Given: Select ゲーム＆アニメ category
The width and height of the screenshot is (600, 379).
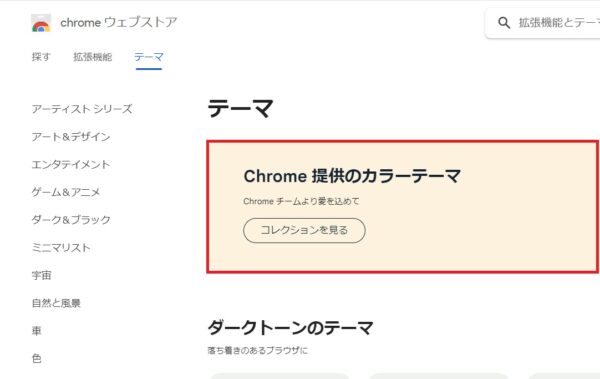Looking at the screenshot, I should [x=66, y=192].
